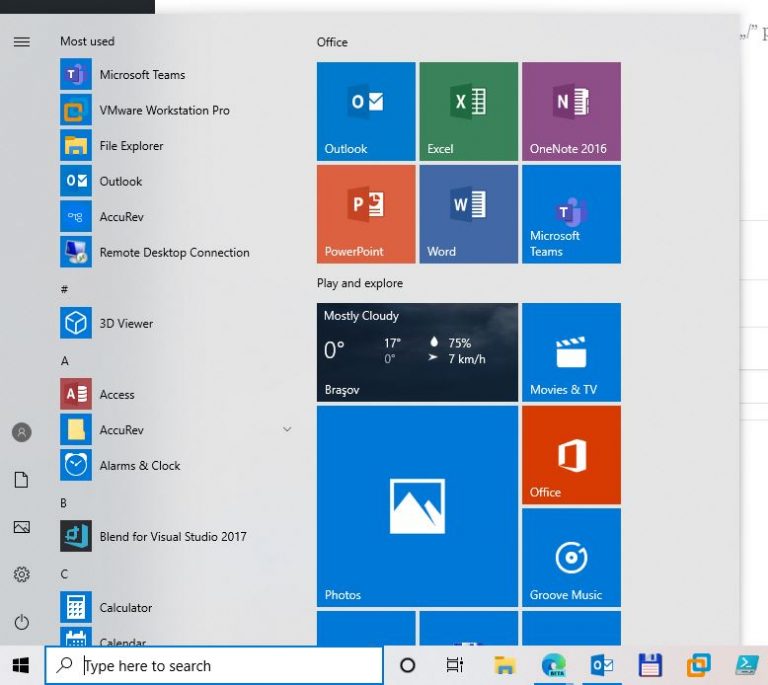Click the Cortana circle on the taskbar

pos(408,665)
